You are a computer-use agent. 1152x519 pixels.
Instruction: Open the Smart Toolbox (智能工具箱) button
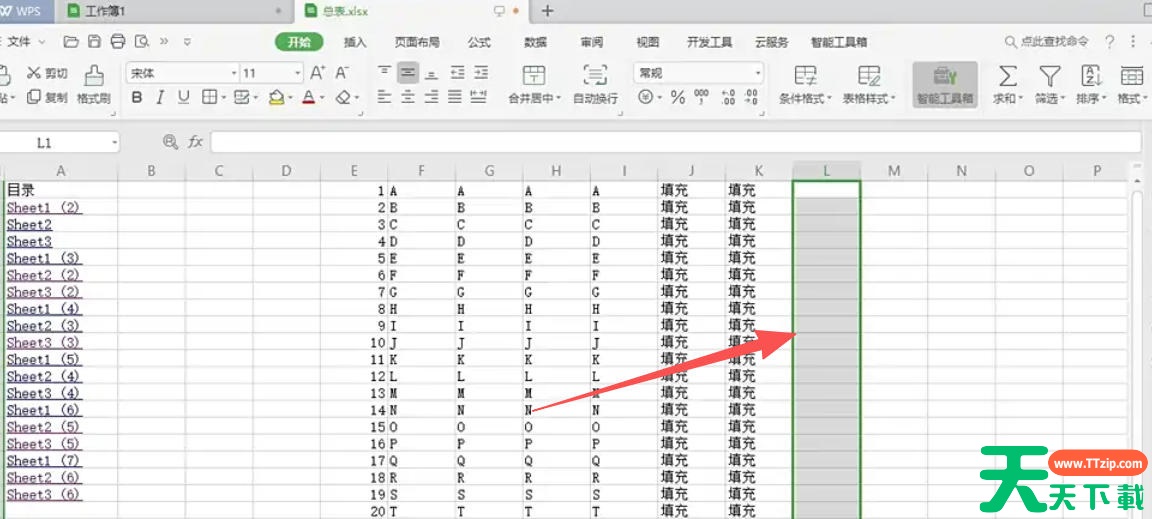point(944,84)
